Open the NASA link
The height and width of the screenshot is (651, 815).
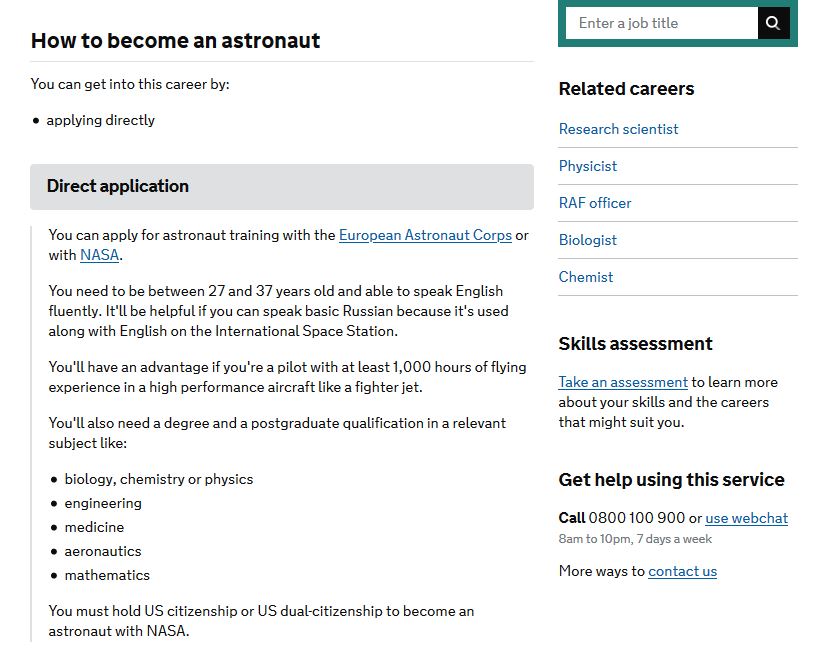coord(99,255)
